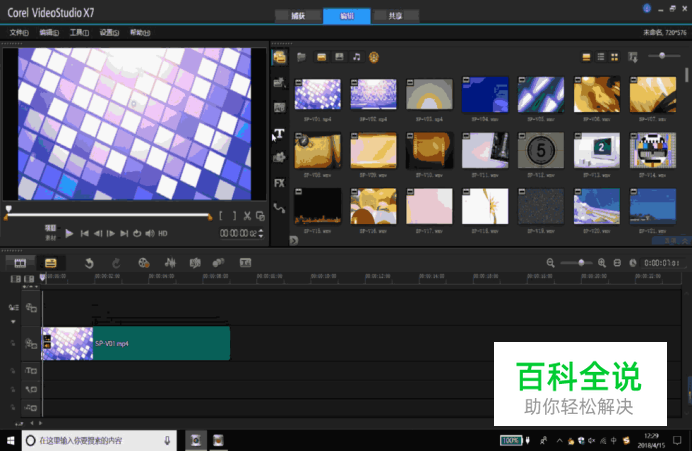Viewport: 692px width, 451px height.
Task: Switch the library to thumbnail view
Action: (x=614, y=57)
